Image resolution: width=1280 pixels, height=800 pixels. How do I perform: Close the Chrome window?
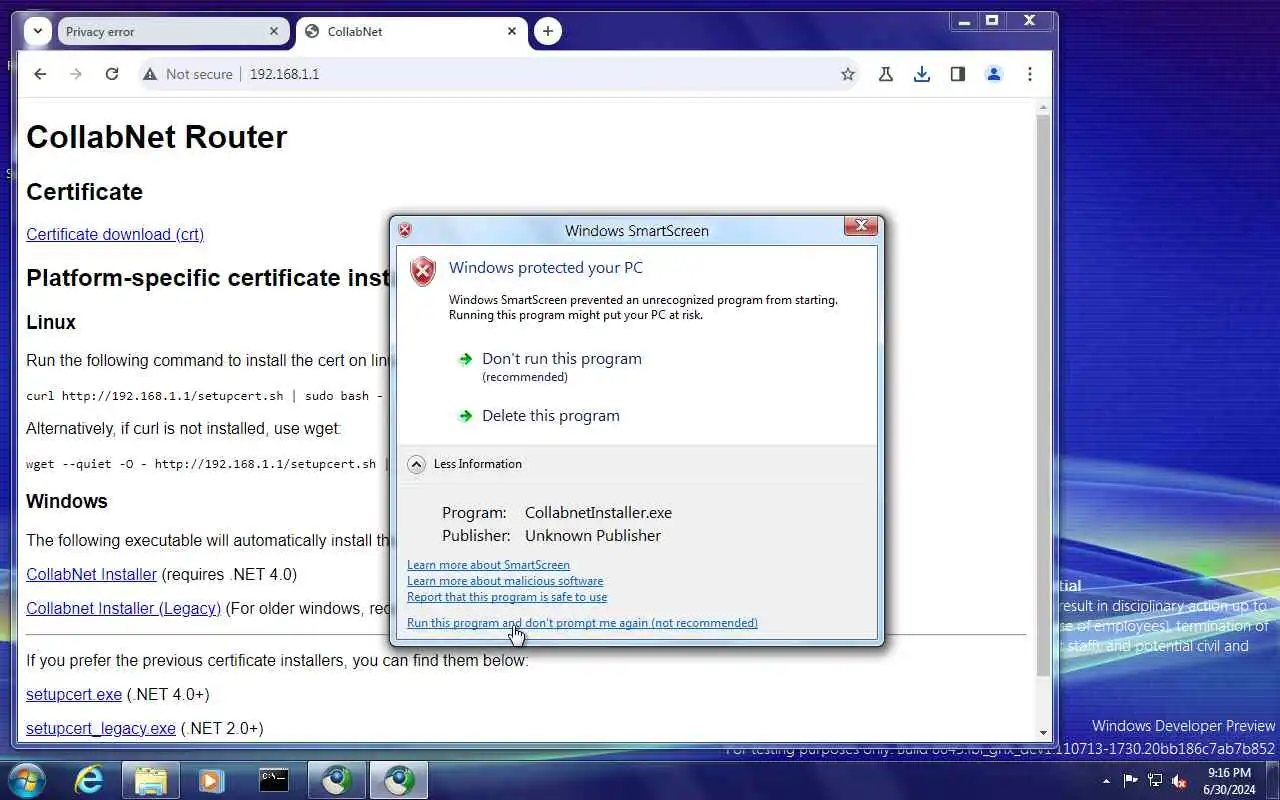click(x=1030, y=21)
